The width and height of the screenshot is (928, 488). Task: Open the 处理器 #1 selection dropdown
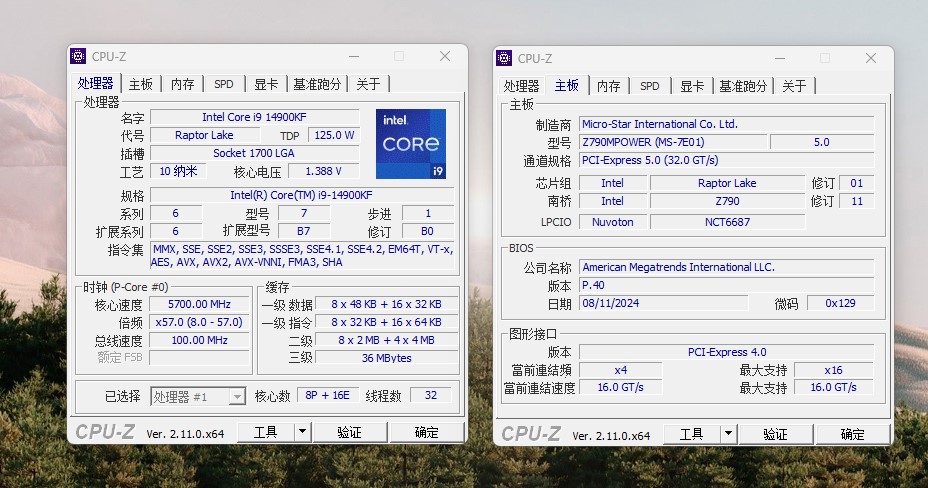coord(198,396)
